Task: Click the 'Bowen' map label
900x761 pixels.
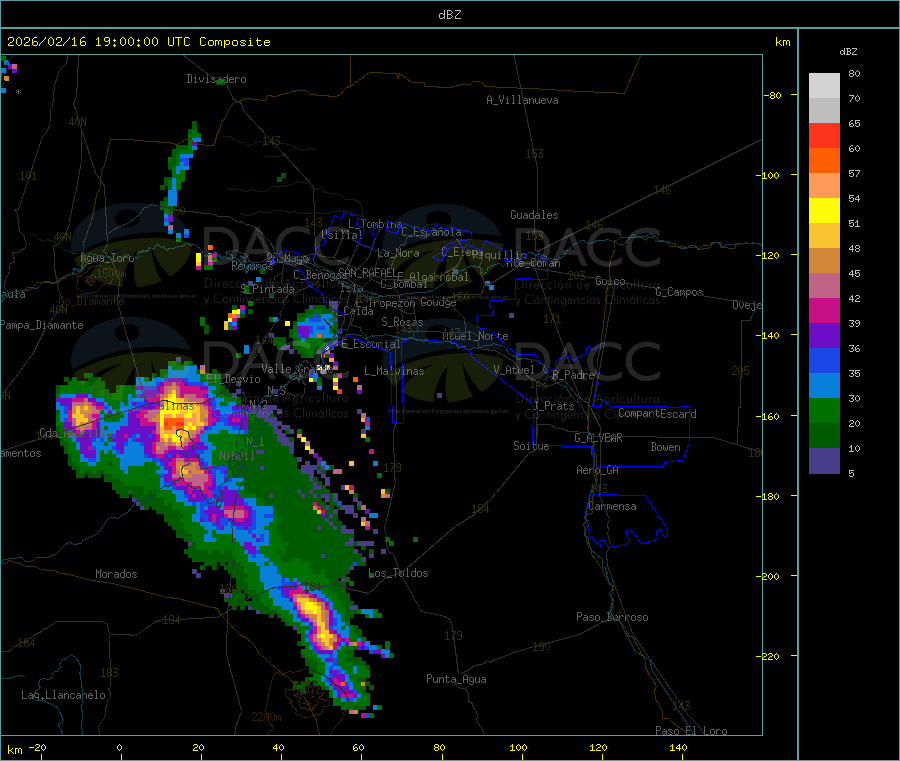Action: click(666, 447)
